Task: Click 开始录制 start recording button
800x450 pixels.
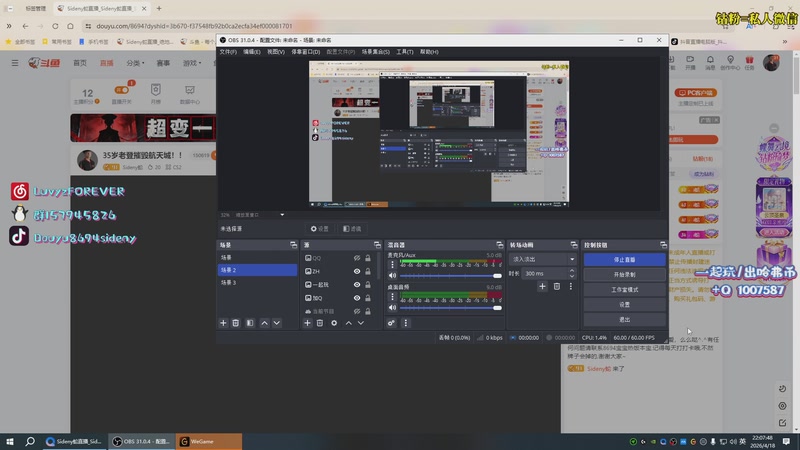Action: coord(624,274)
